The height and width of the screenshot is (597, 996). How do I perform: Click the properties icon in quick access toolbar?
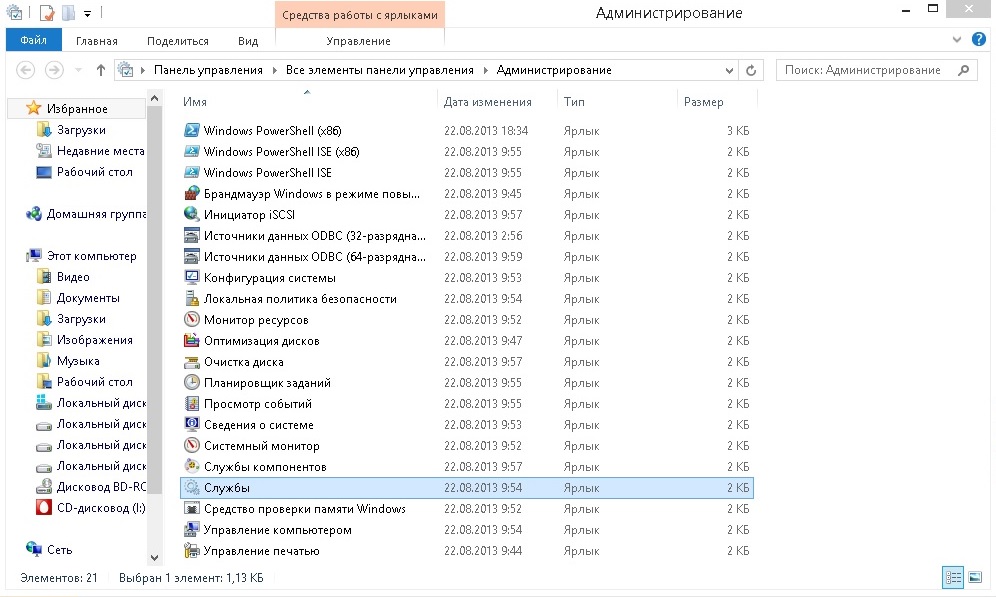(46, 13)
